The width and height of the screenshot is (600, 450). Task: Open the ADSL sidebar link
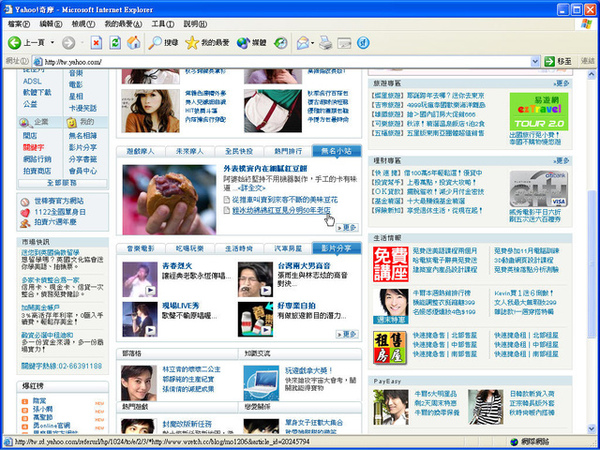click(x=32, y=82)
